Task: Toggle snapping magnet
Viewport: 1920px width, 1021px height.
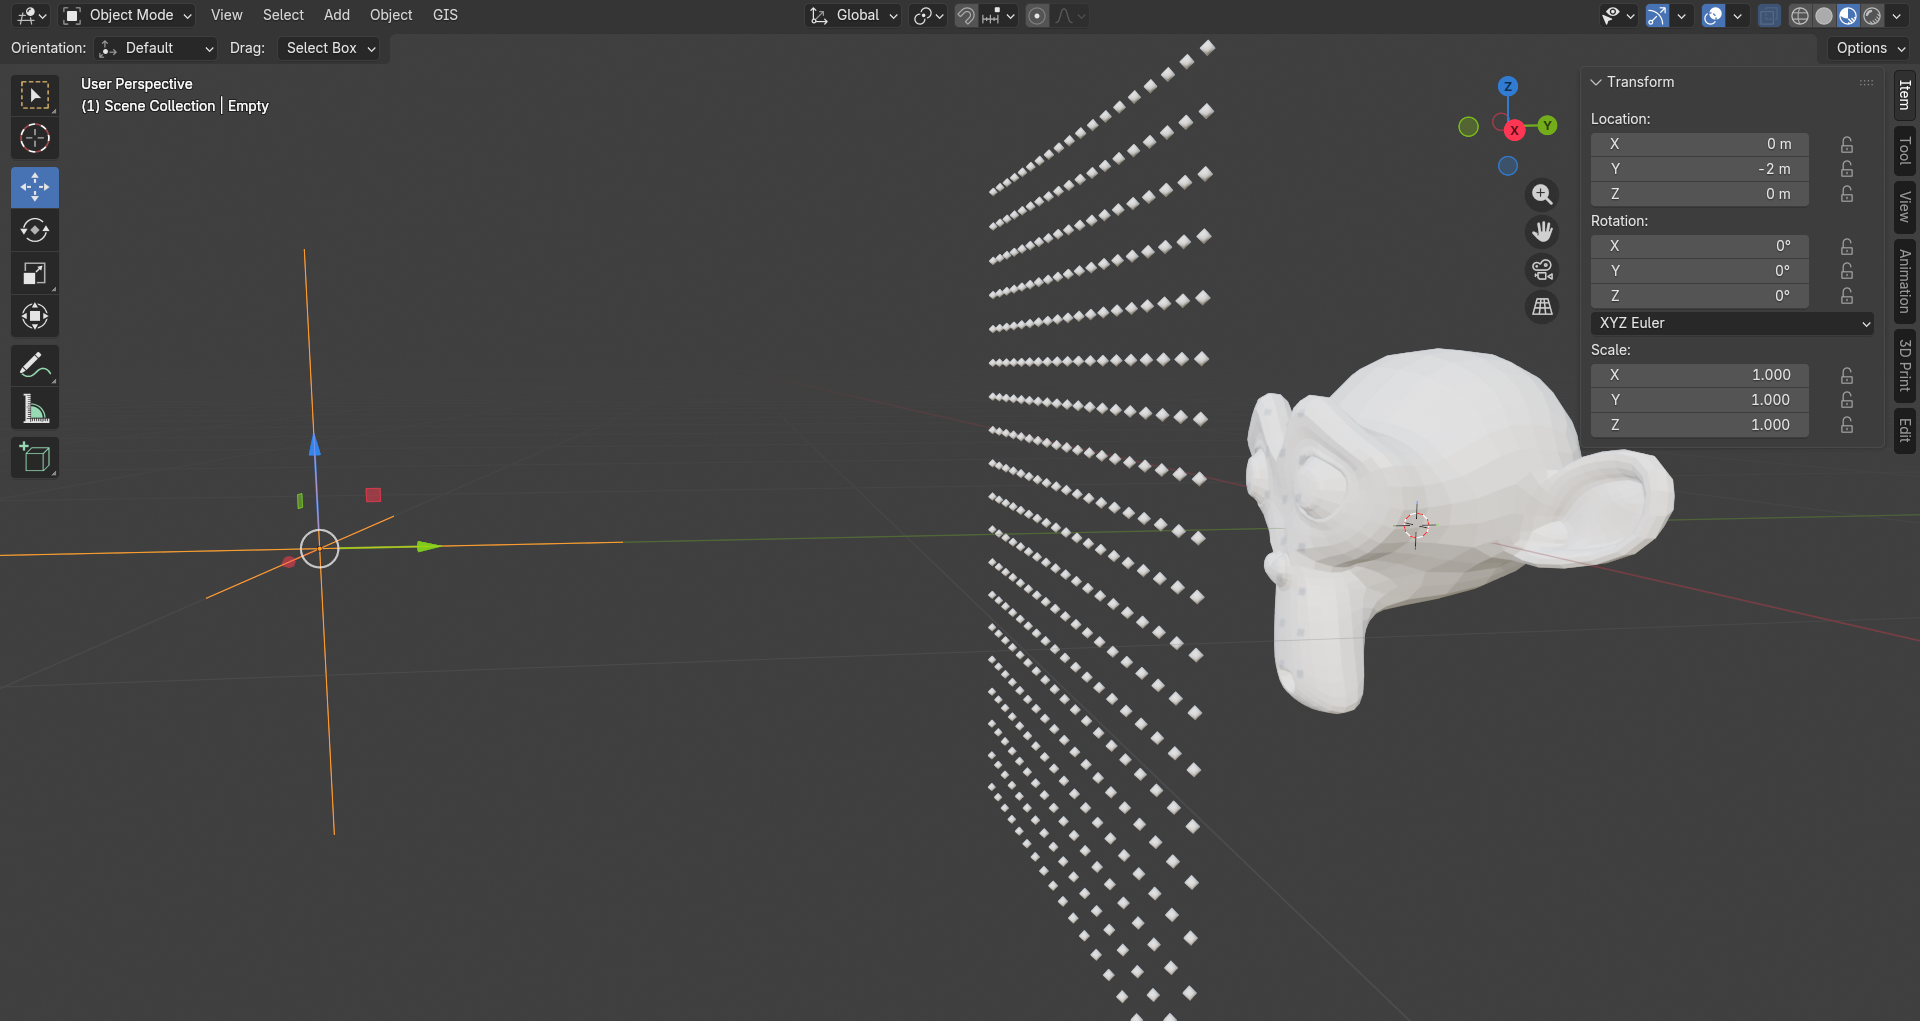Action: click(966, 15)
